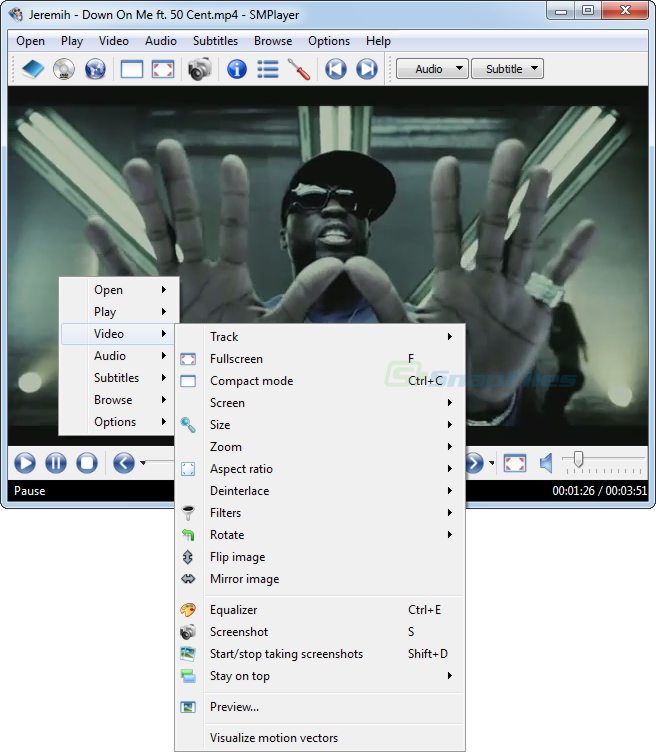Toggle fullscreen icon in control bar
The width and height of the screenshot is (656, 752).
(x=515, y=463)
